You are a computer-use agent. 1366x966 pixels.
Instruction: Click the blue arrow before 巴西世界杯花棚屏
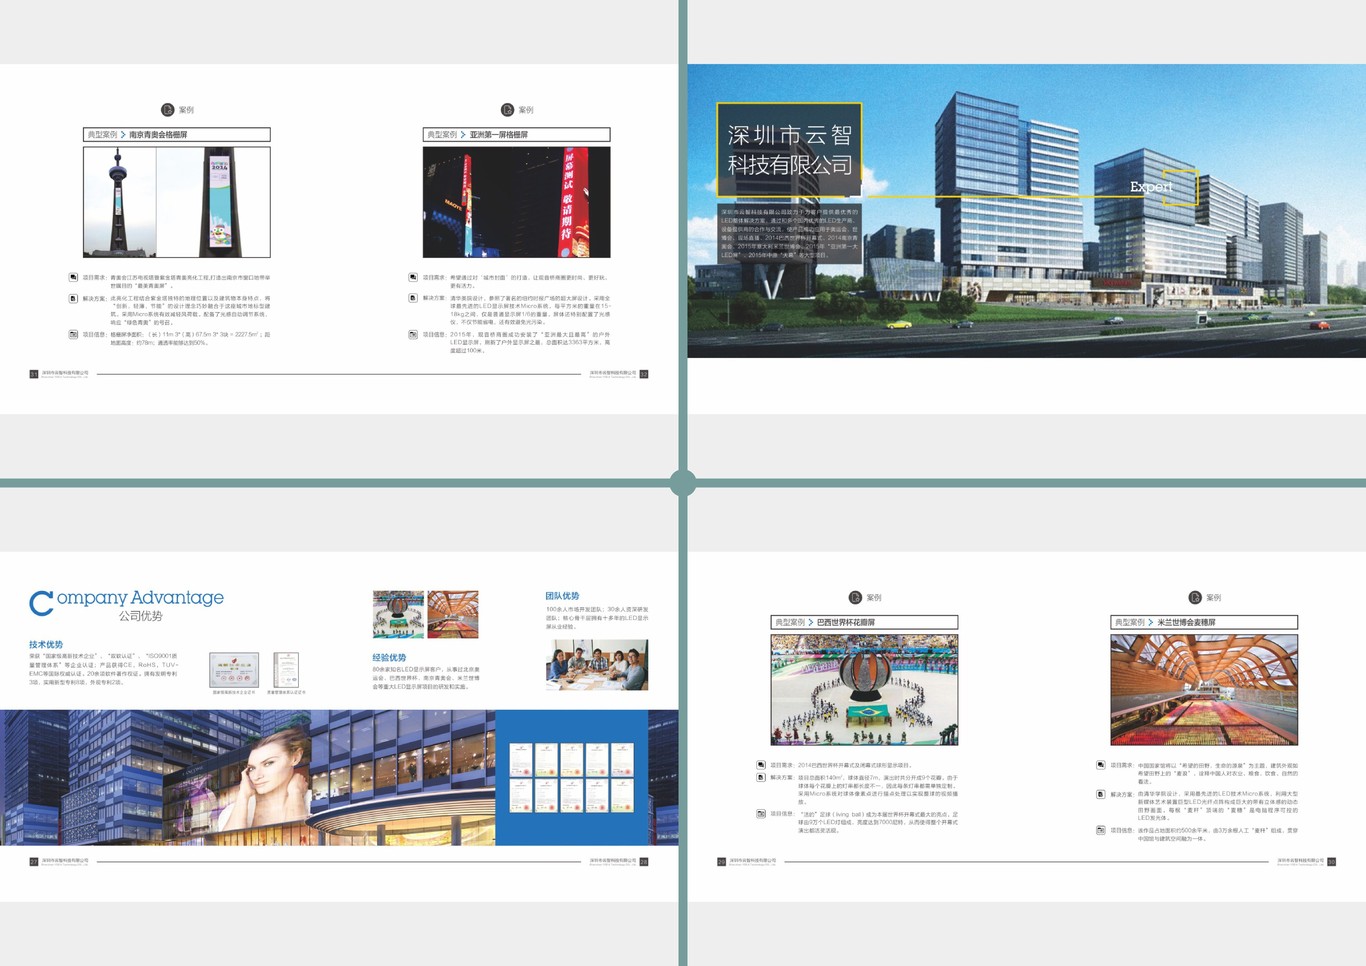click(811, 622)
